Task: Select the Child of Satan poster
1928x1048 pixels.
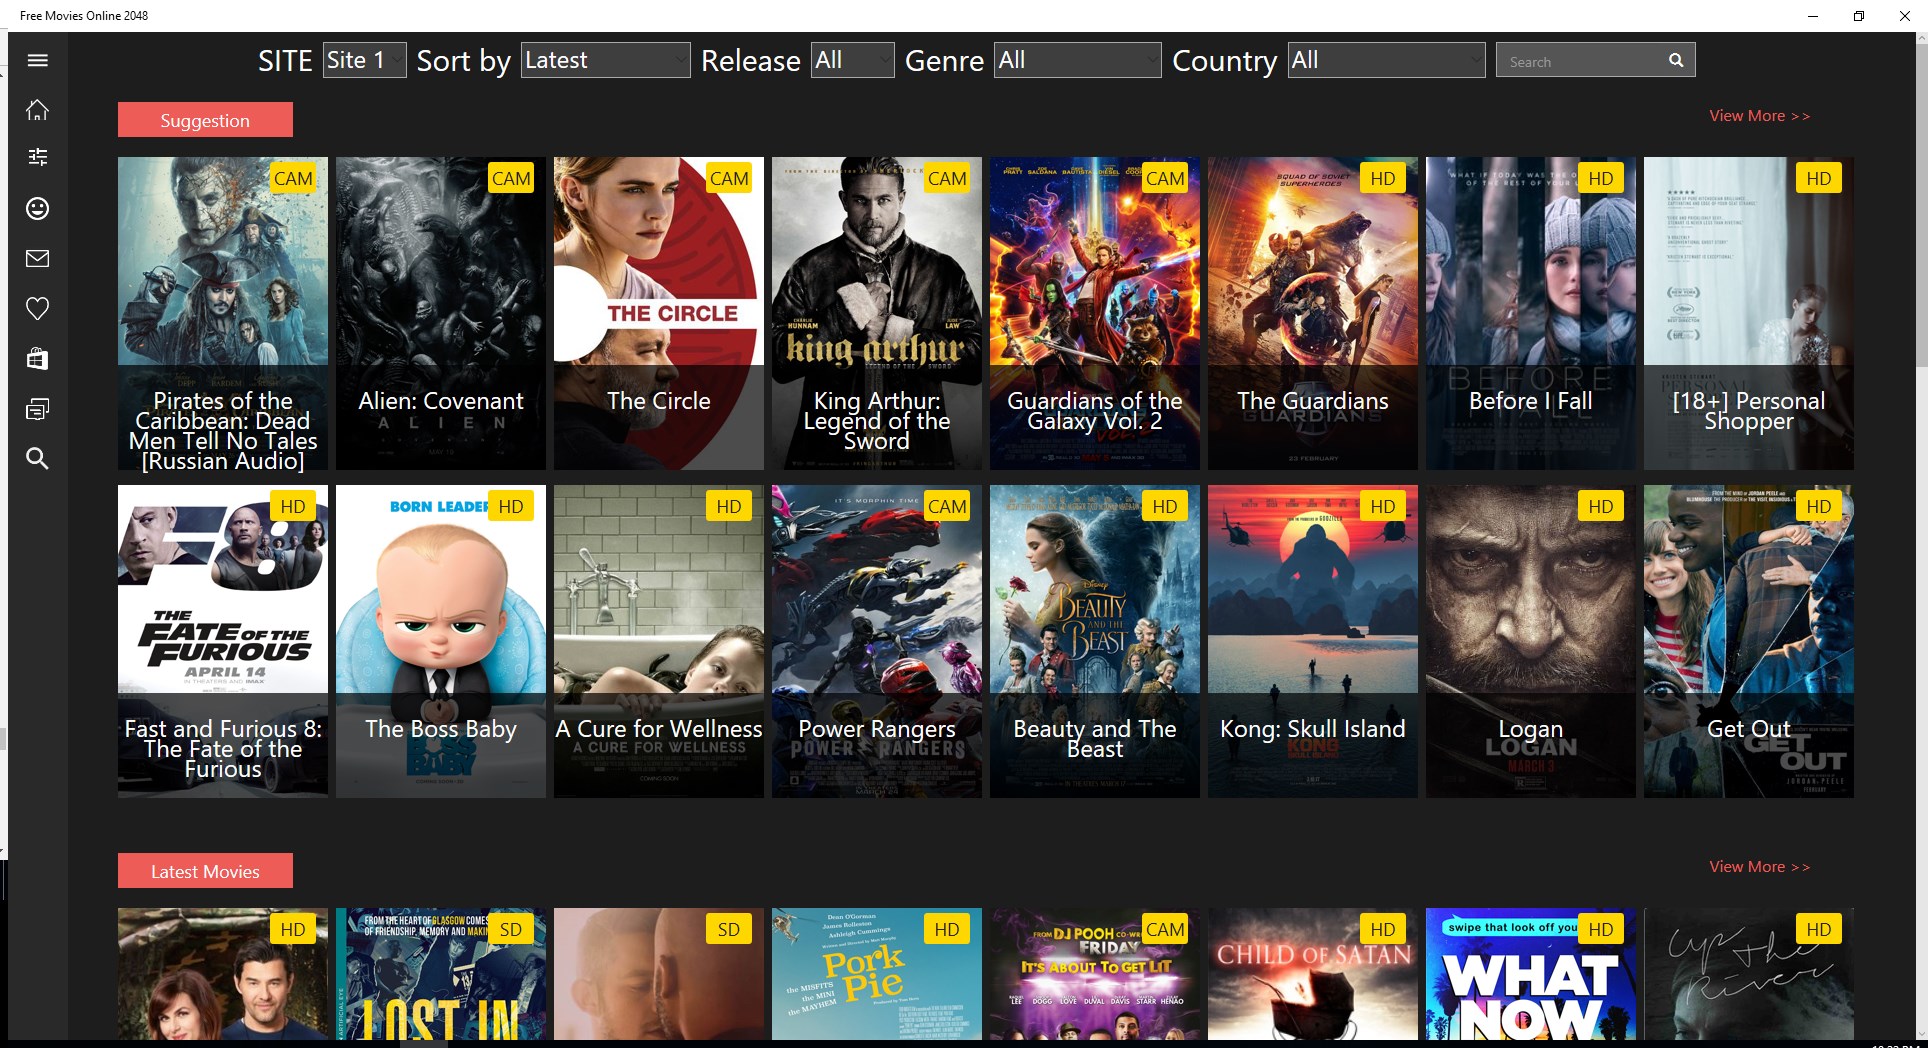Action: point(1313,974)
